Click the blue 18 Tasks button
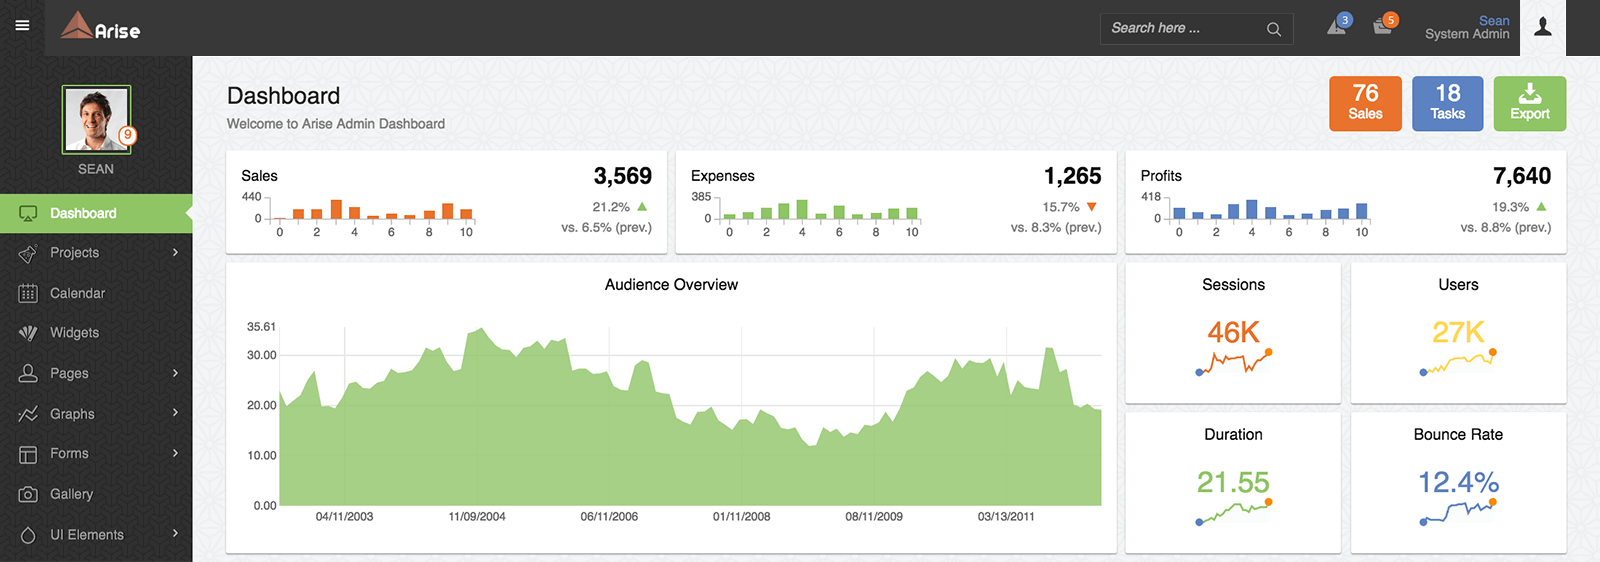This screenshot has width=1600, height=562. (x=1447, y=103)
